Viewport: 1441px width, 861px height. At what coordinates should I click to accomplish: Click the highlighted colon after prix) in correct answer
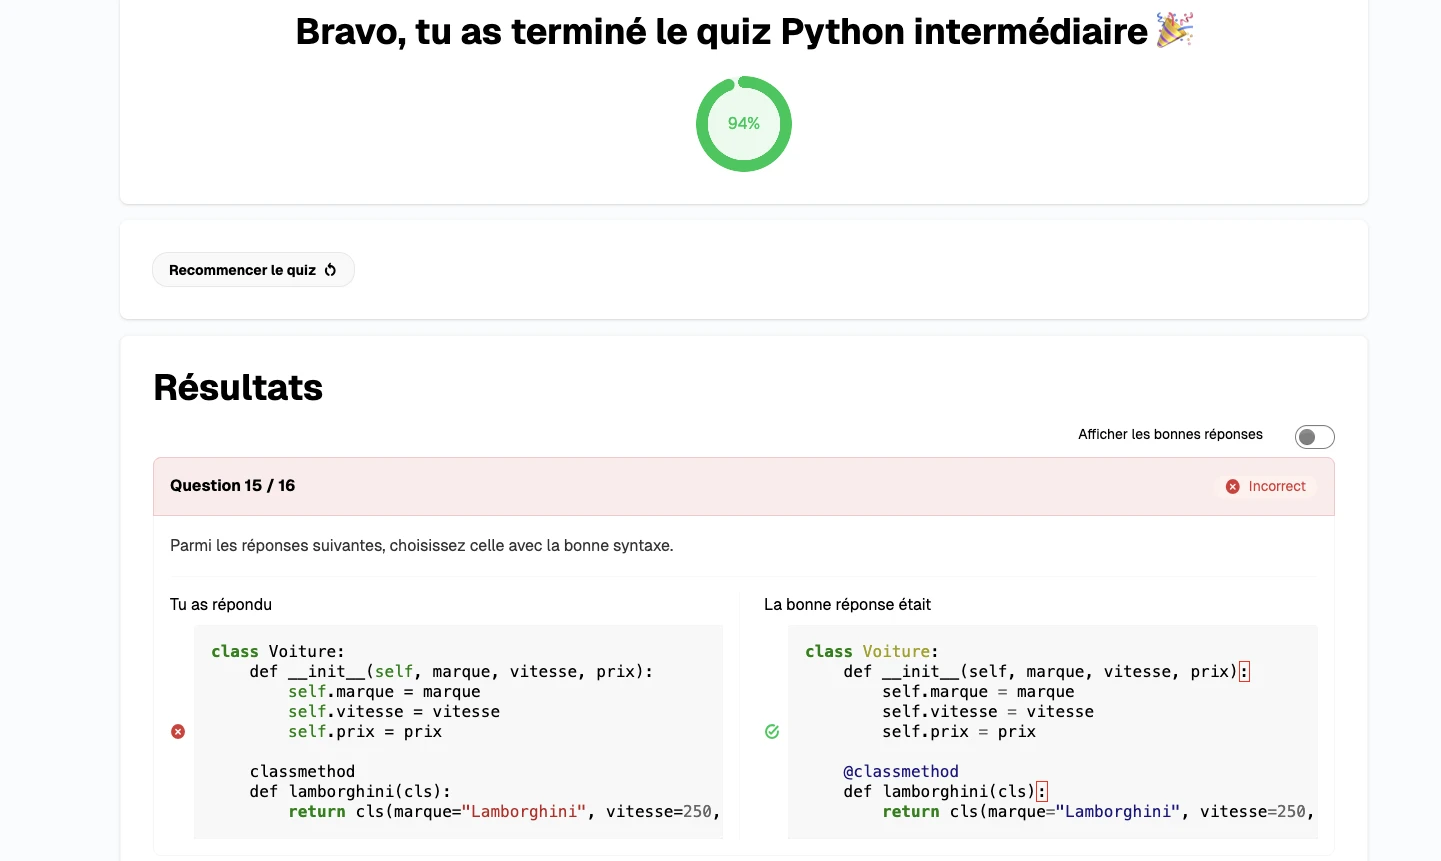pyautogui.click(x=1244, y=672)
